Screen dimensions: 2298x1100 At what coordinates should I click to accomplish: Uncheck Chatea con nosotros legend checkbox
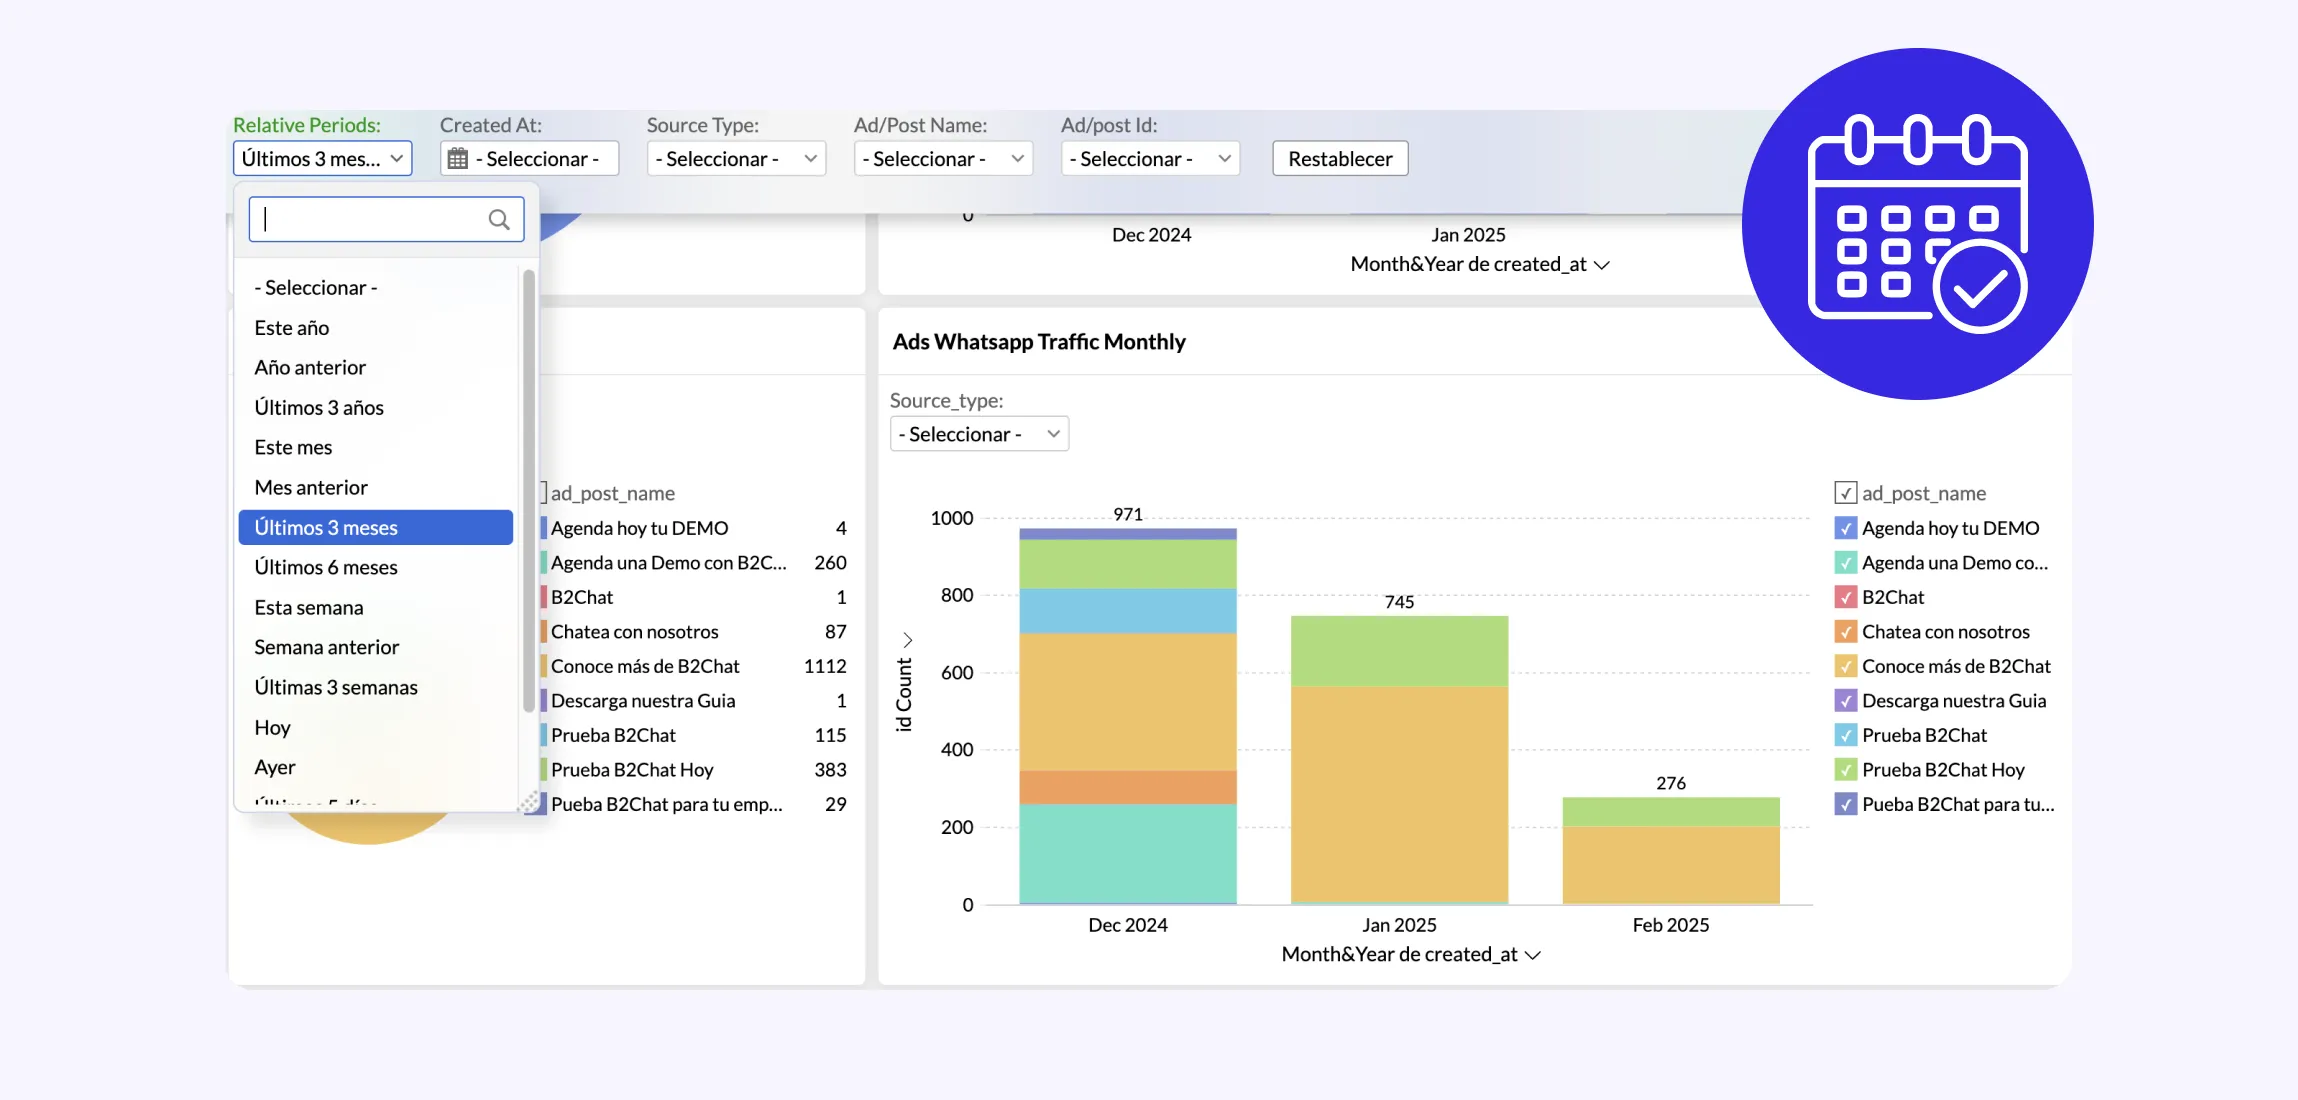click(1845, 632)
